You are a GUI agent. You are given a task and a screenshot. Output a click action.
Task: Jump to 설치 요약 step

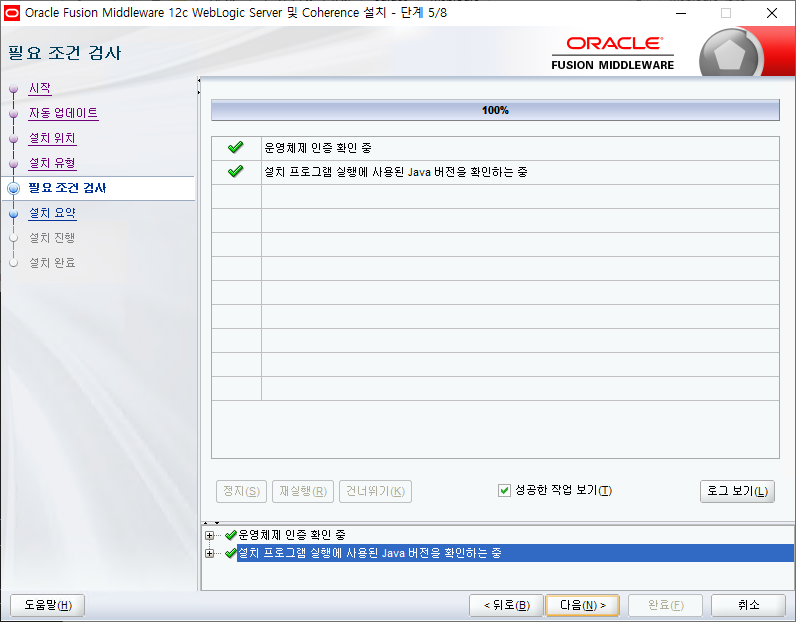tap(52, 213)
